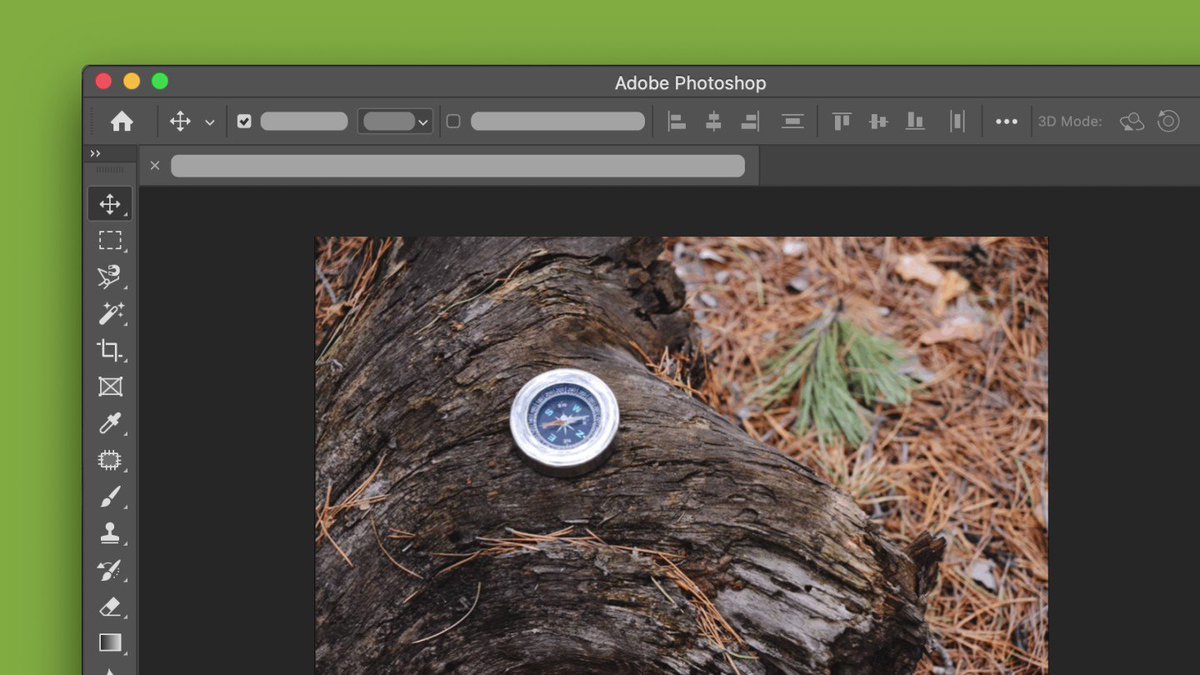This screenshot has height=675, width=1200.
Task: Distribute layers horizontally
Action: pos(957,121)
